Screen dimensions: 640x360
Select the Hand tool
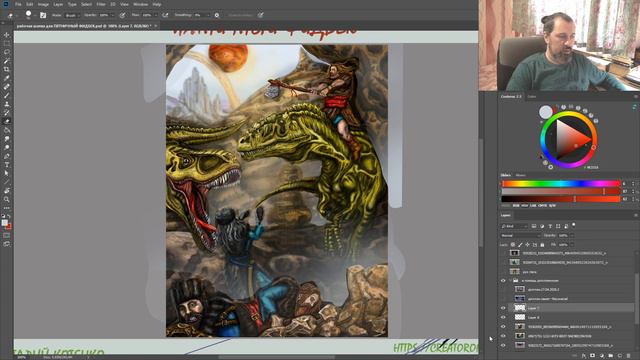(x=7, y=191)
